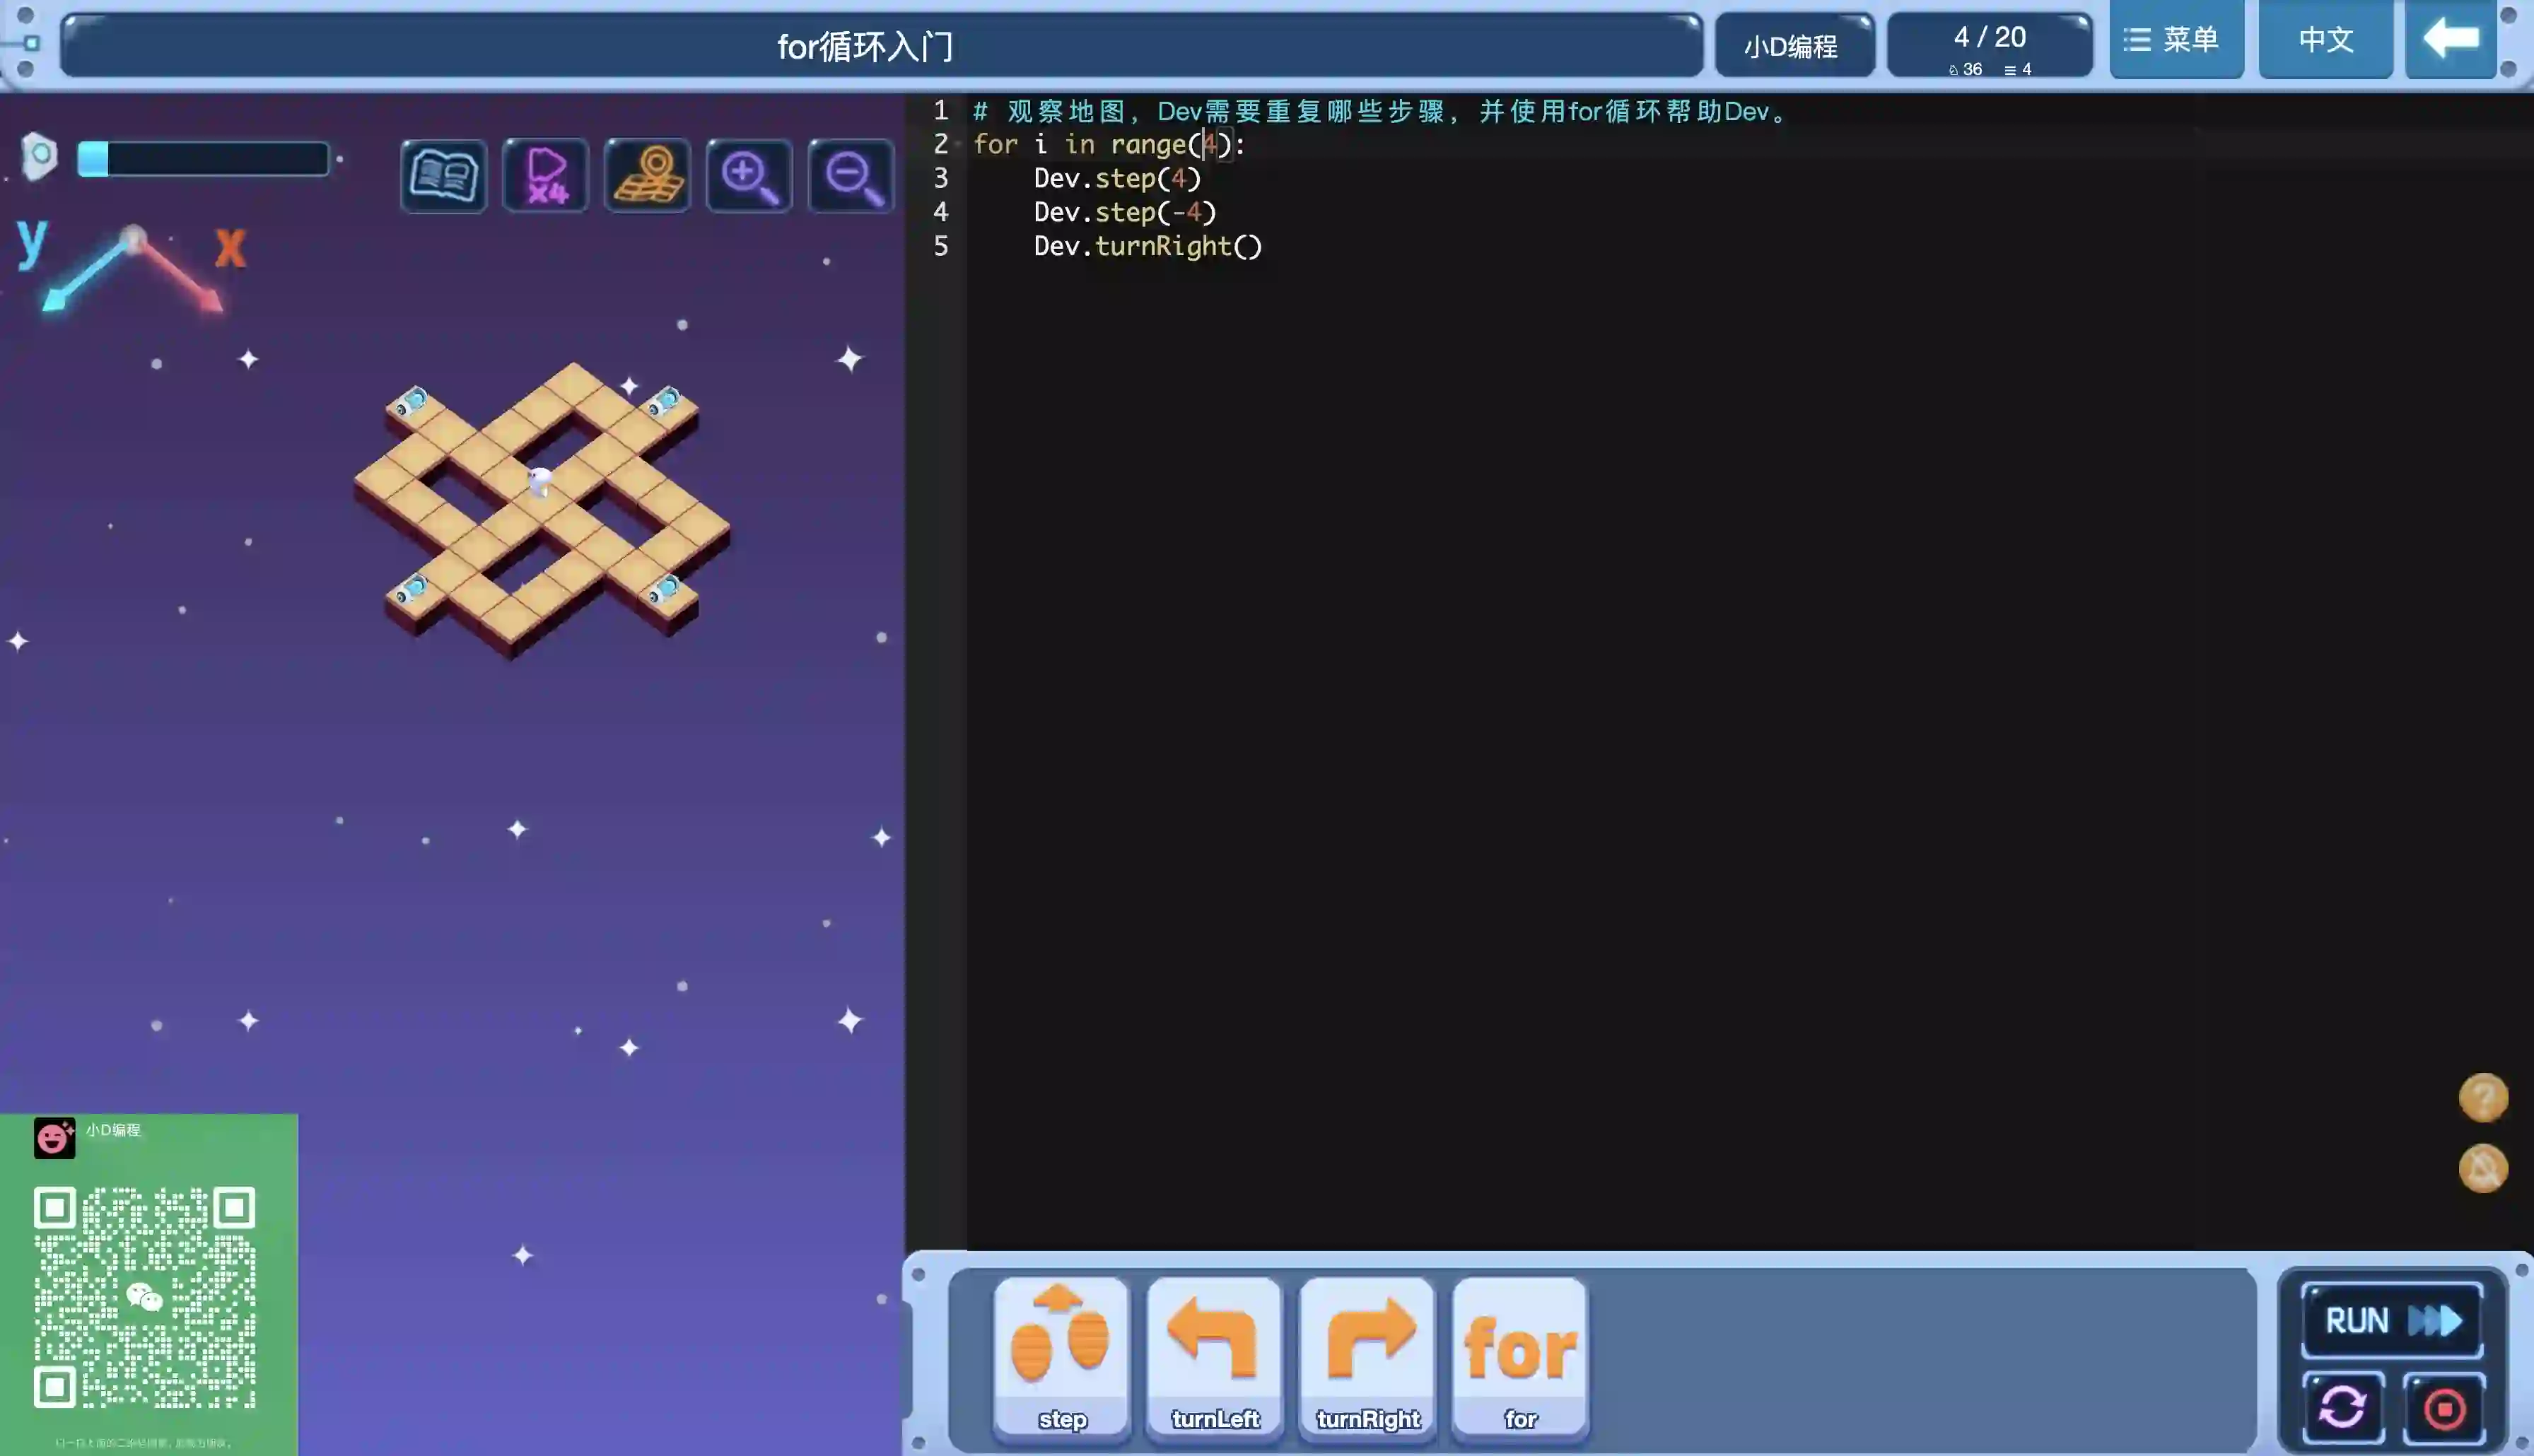This screenshot has width=2534, height=1456.
Task: Insert the turnLeft command block
Action: (1214, 1357)
